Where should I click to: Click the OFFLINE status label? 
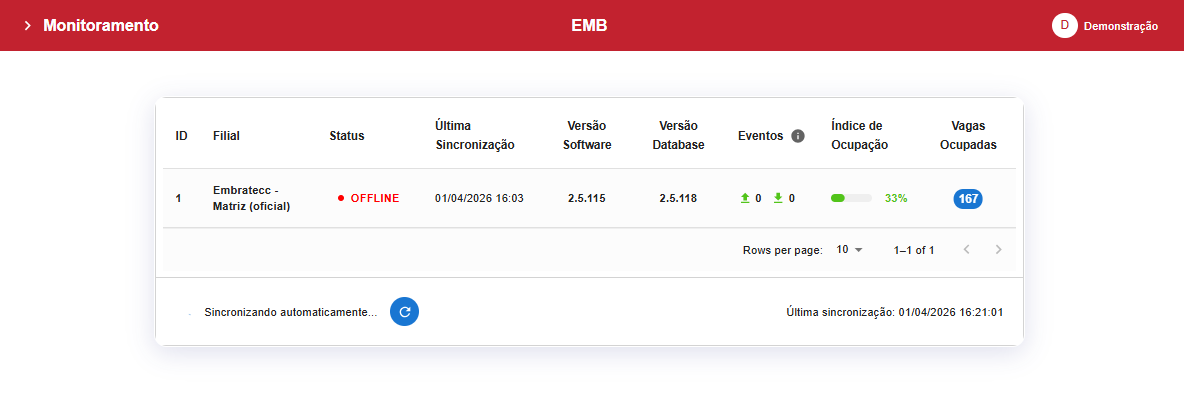coord(375,199)
